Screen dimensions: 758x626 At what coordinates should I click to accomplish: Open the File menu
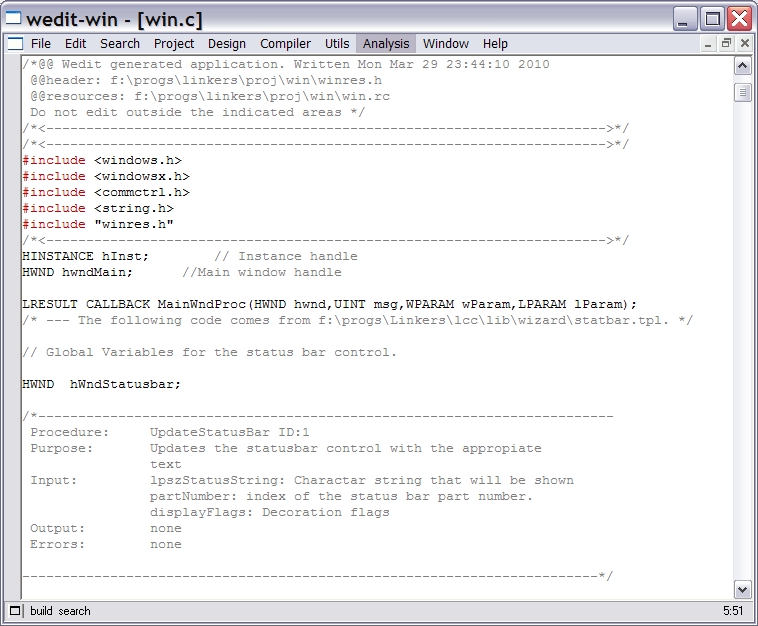(41, 44)
